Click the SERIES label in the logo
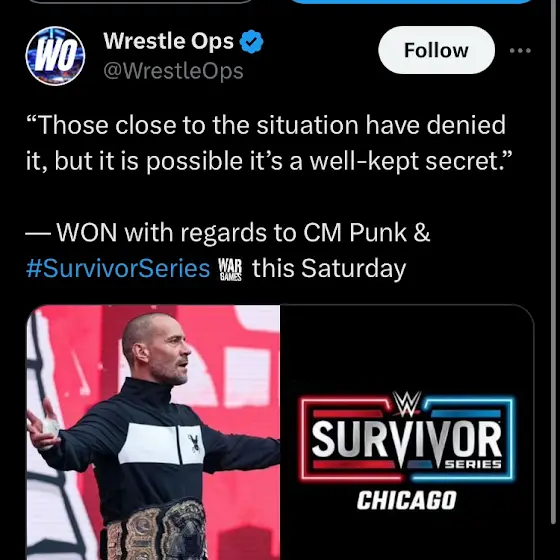This screenshot has width=560, height=560. point(473,464)
